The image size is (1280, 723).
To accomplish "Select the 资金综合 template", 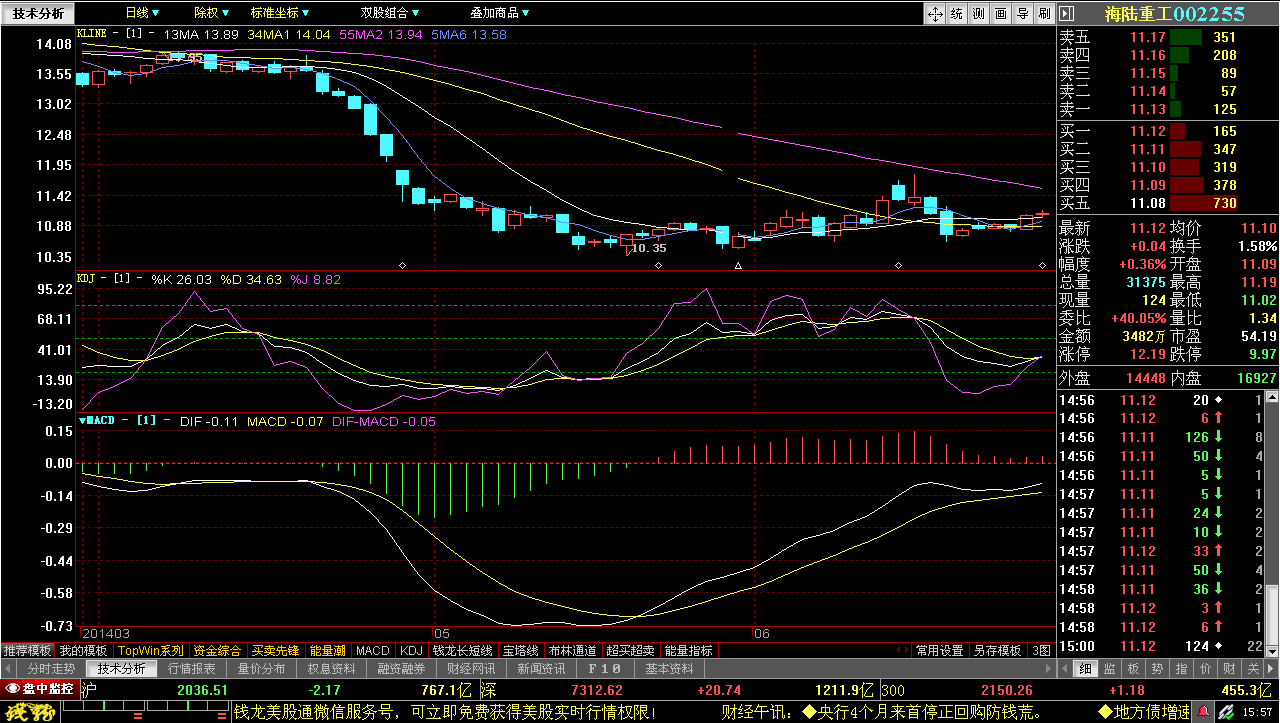I will click(217, 650).
